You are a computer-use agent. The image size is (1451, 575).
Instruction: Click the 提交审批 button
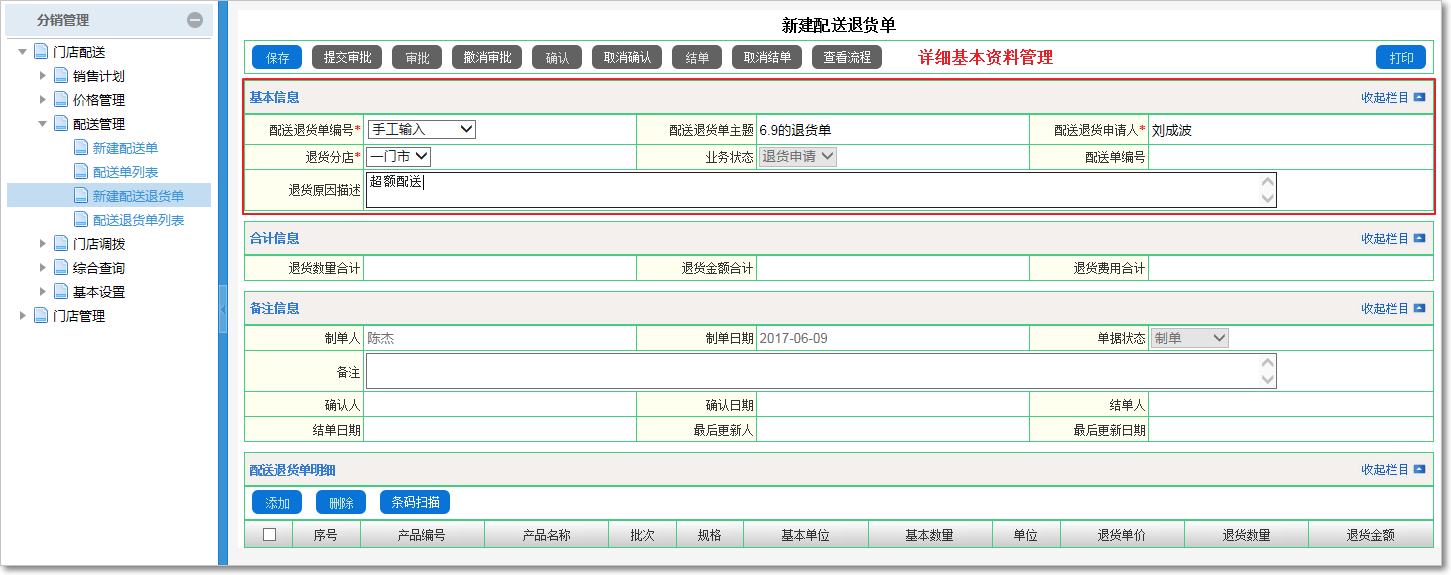pos(347,58)
